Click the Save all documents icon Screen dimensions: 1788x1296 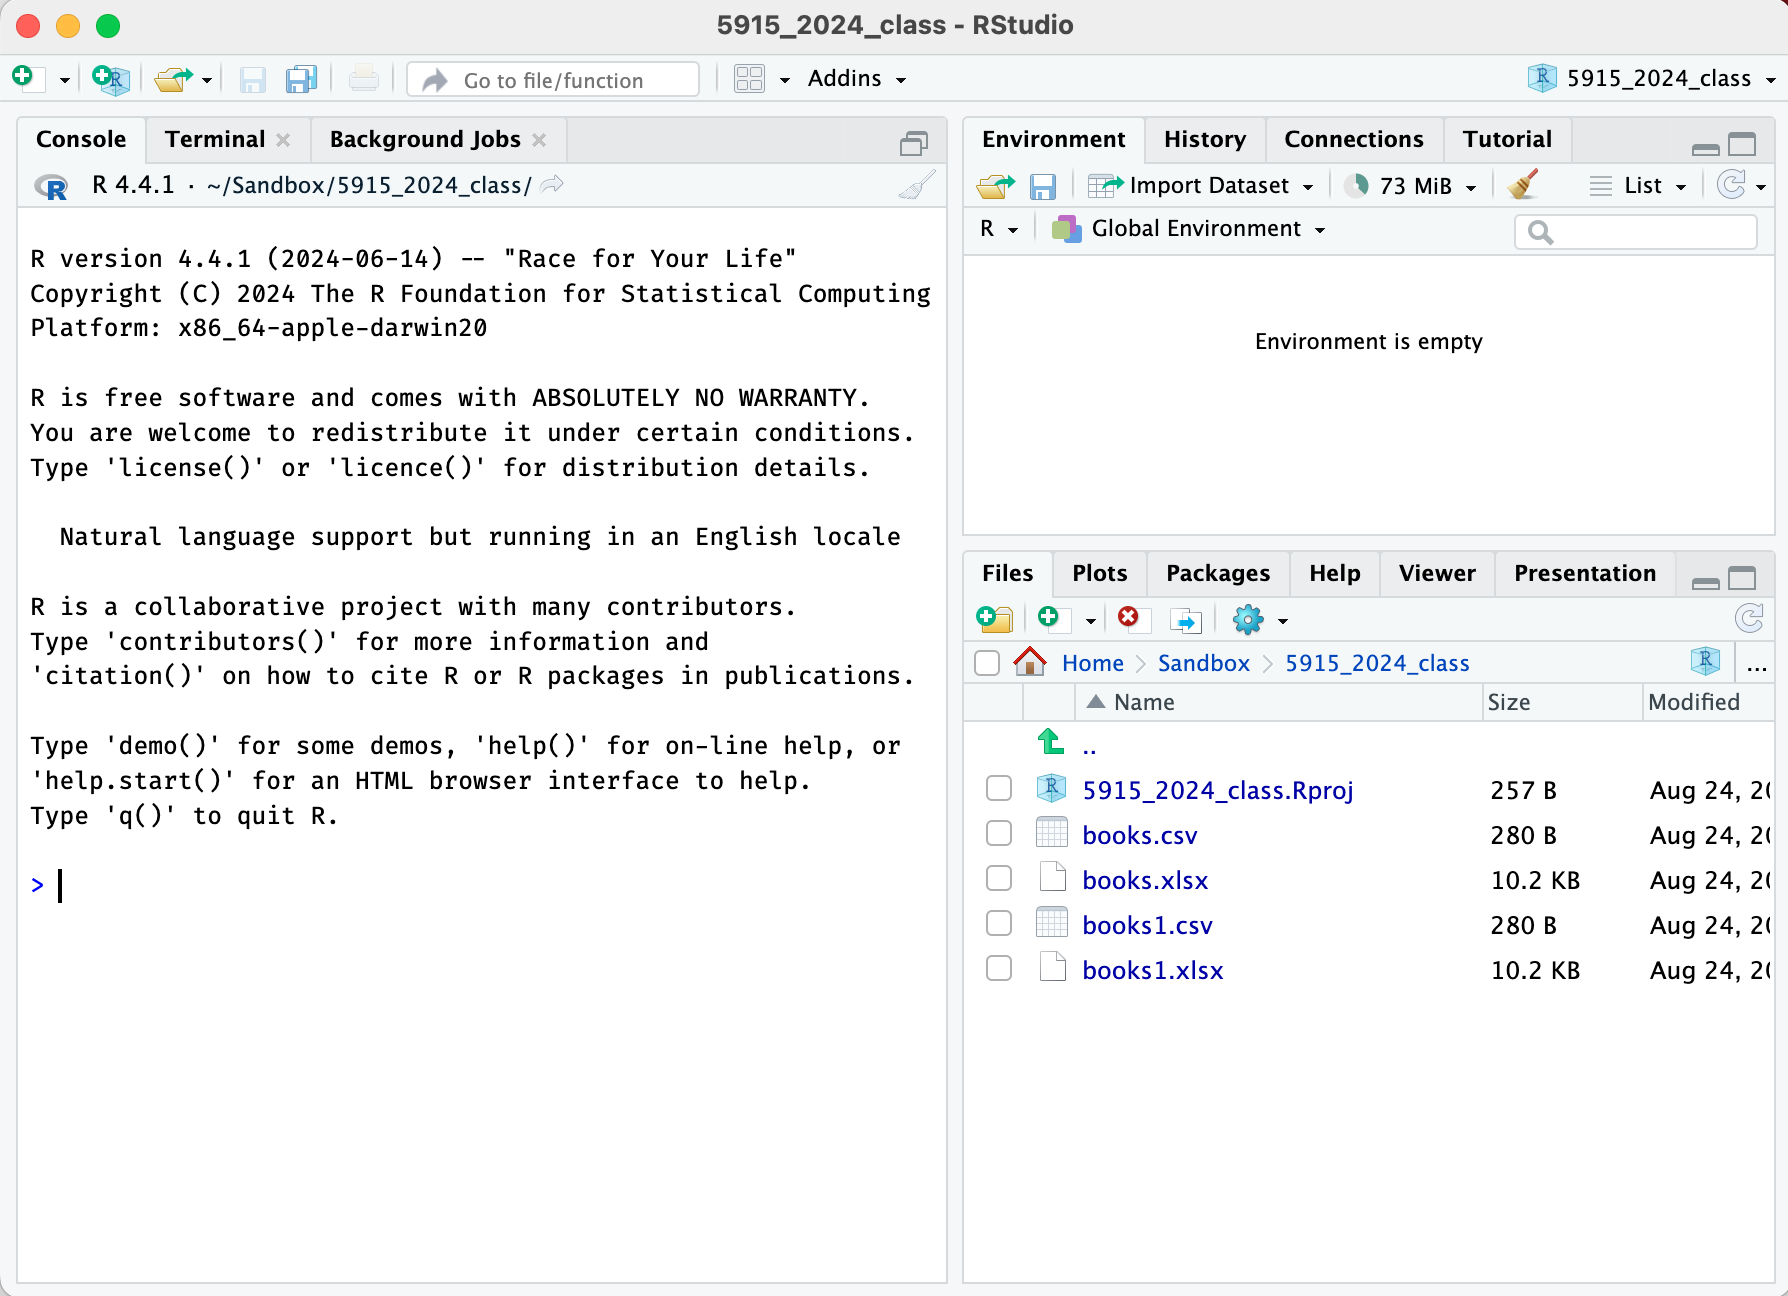pyautogui.click(x=301, y=79)
